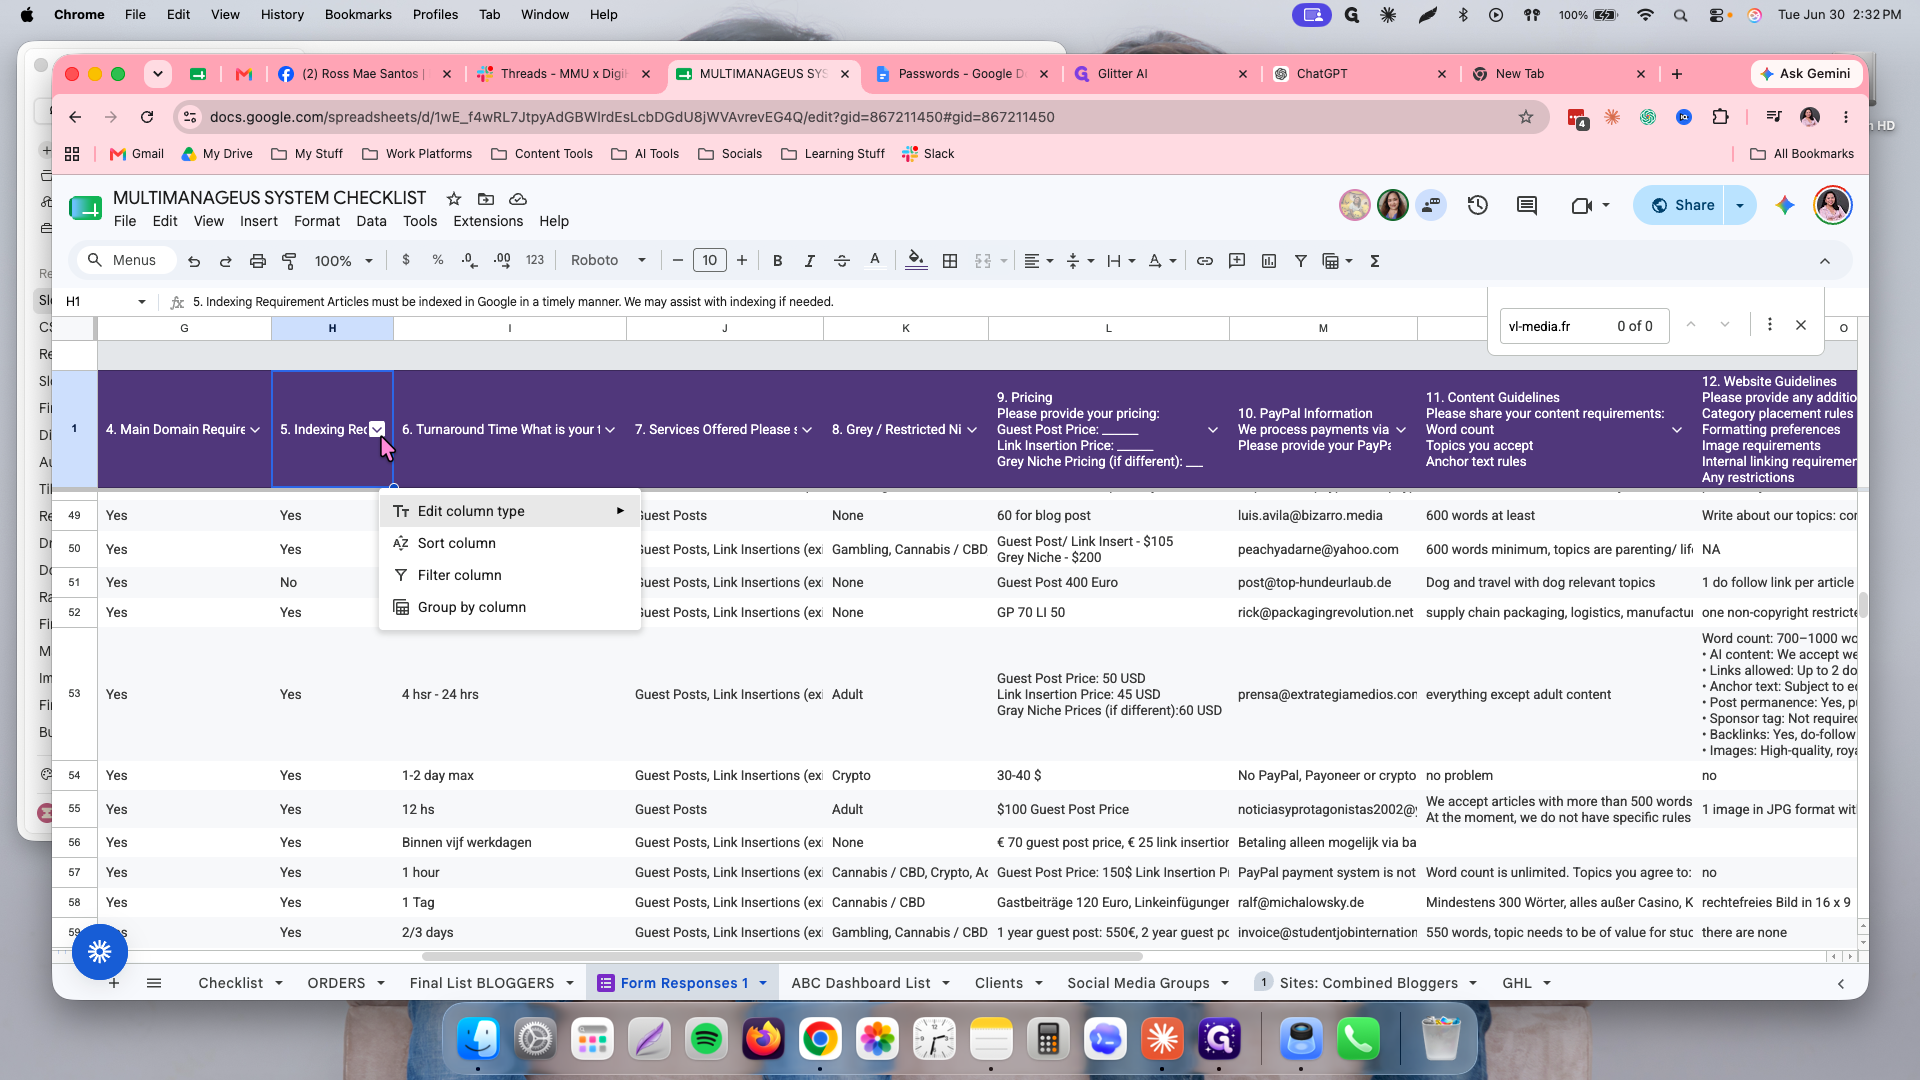Click Increase decimal places icon
The image size is (1920, 1080).
pyautogui.click(x=502, y=260)
